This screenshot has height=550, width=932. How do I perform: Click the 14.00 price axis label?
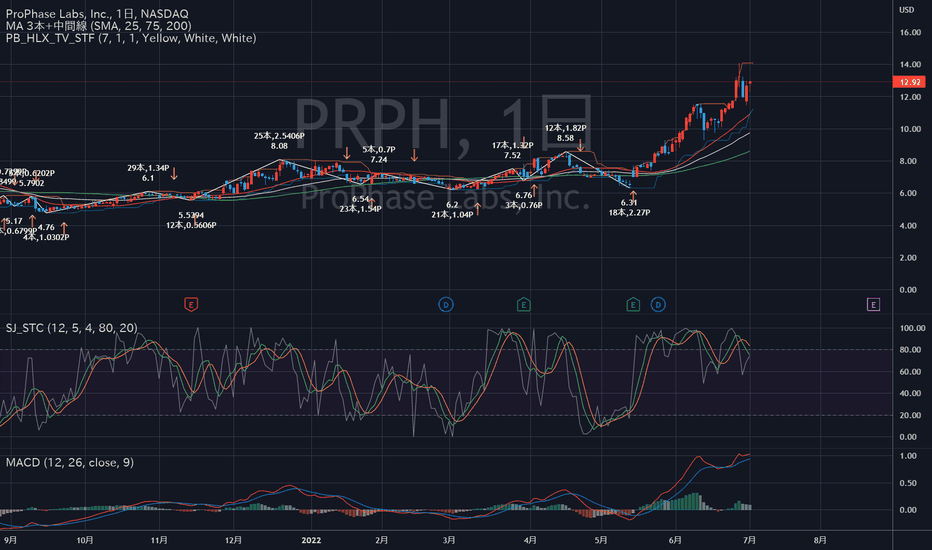910,64
